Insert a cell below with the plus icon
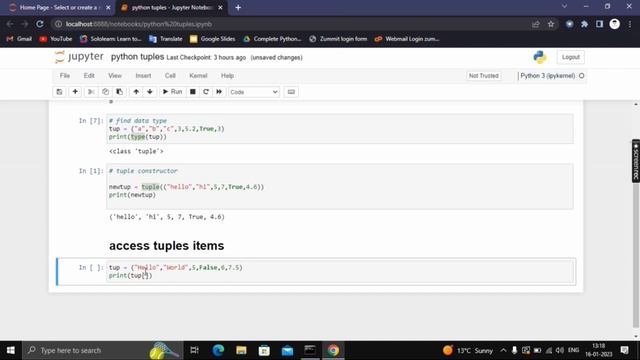 pos(75,92)
